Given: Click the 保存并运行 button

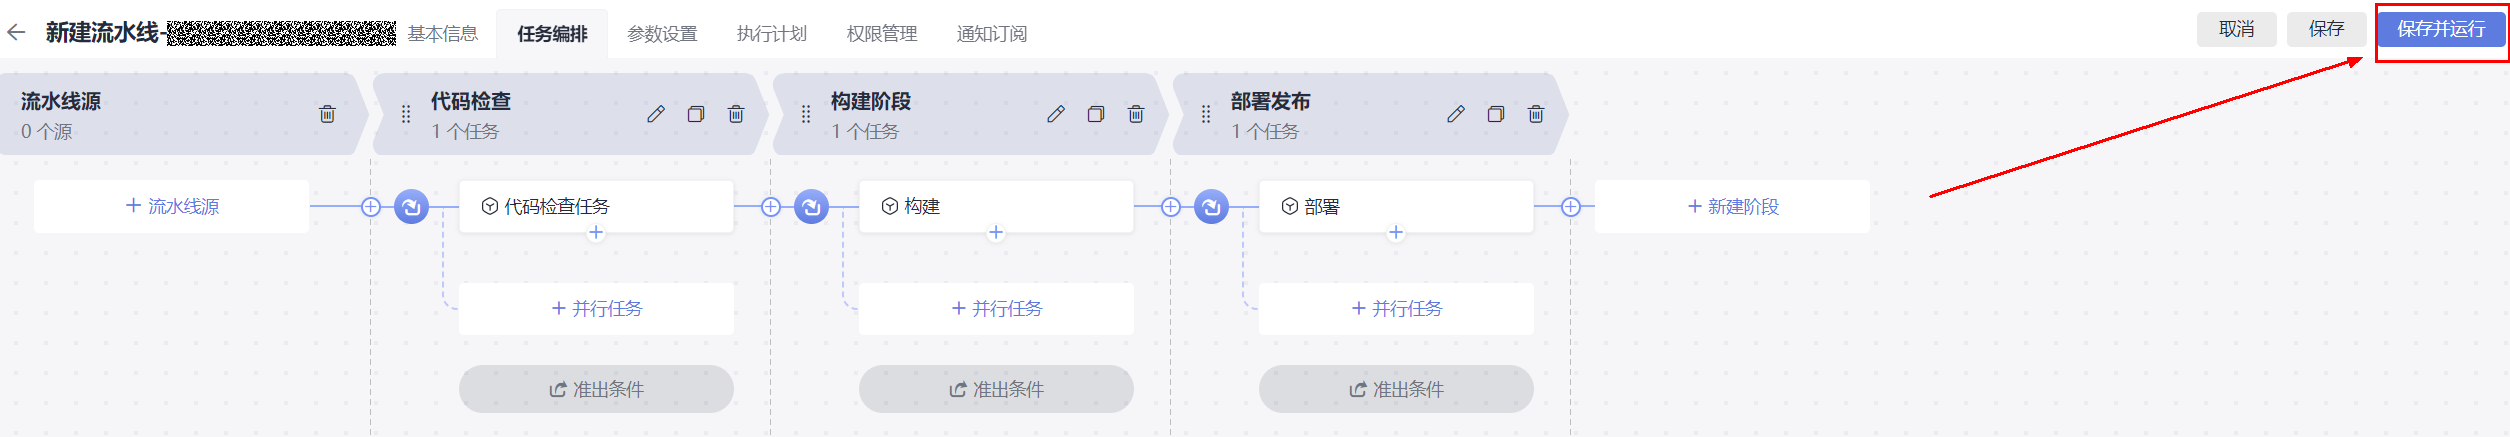Looking at the screenshot, I should [2441, 29].
